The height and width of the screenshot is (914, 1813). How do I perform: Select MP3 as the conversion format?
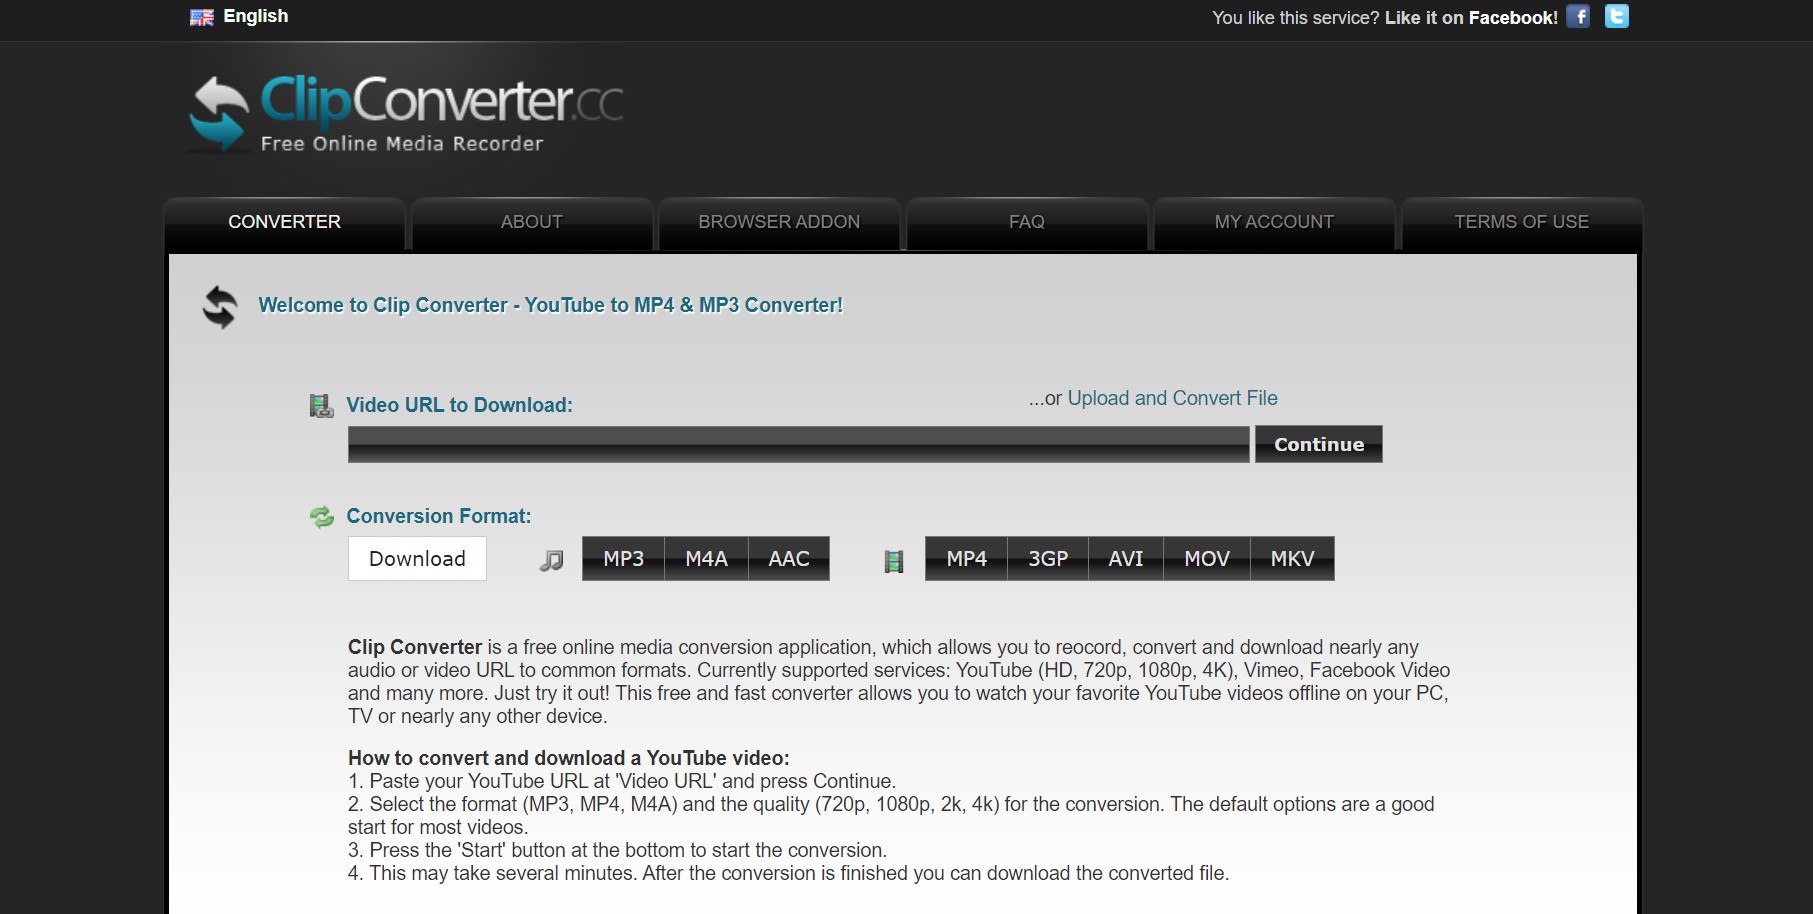622,558
